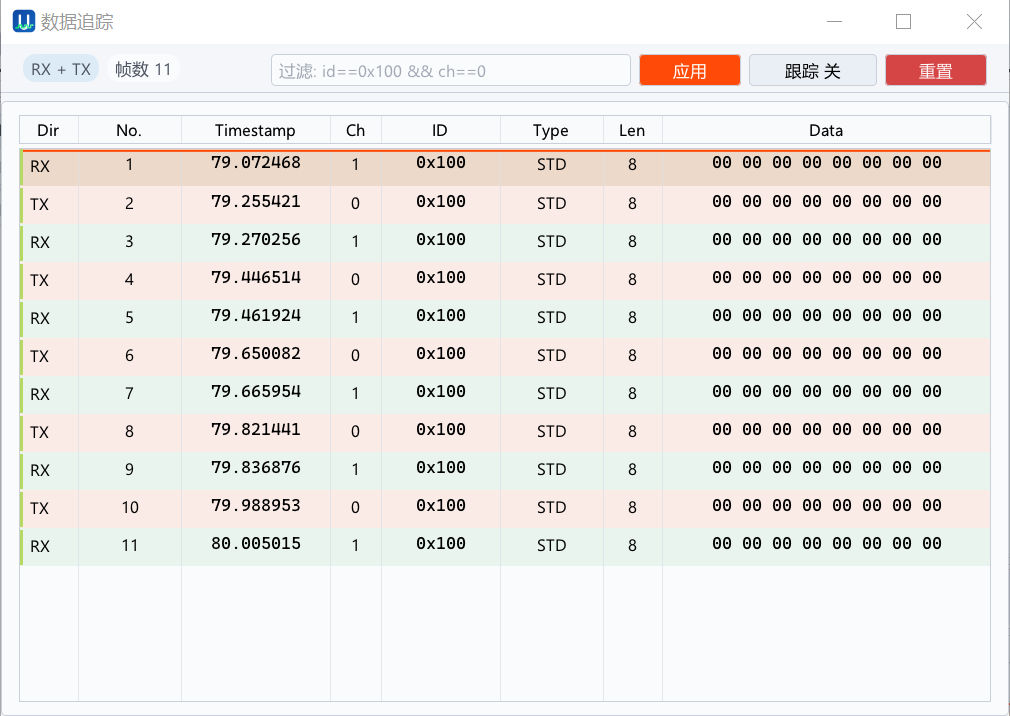
Task: Click channel 1 in frame 7 row
Action: 356,393
